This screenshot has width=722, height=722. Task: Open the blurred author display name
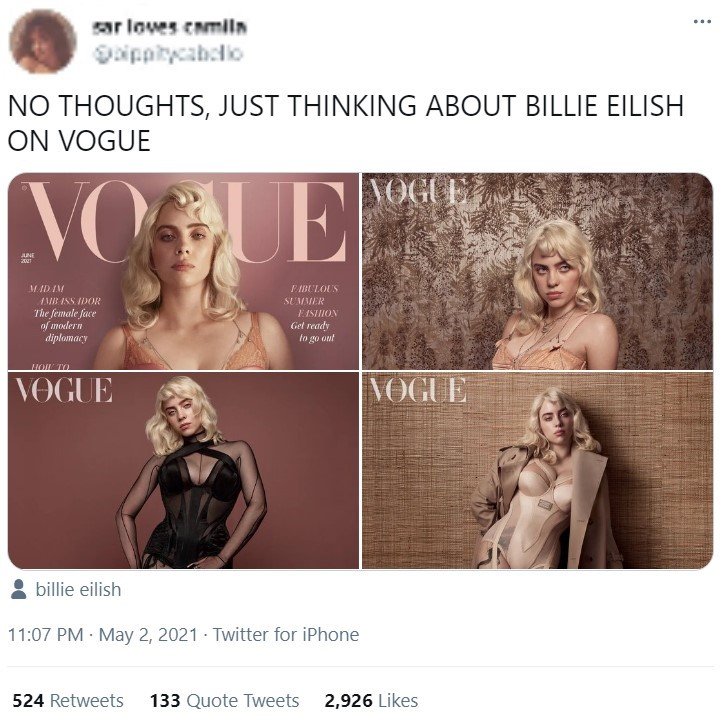click(169, 28)
